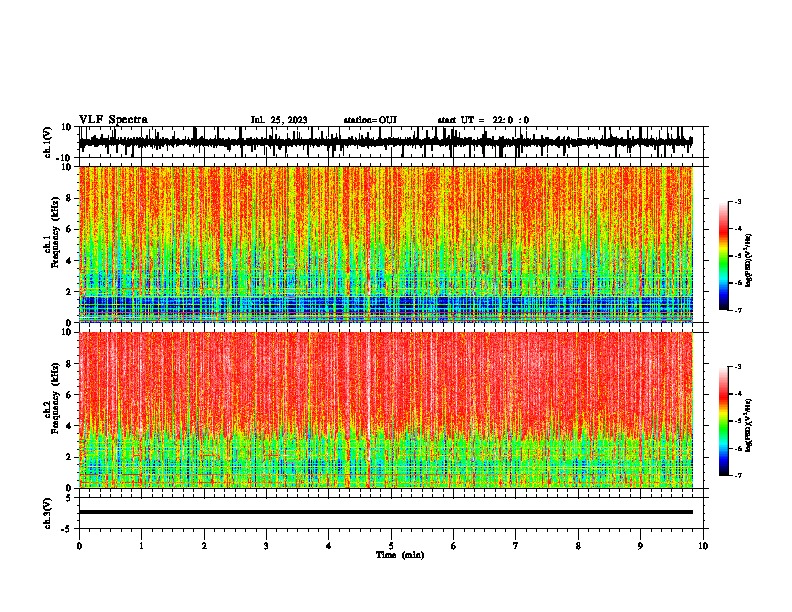Click the time axis tick label '9'
This screenshot has height=612, width=792.
(x=640, y=546)
